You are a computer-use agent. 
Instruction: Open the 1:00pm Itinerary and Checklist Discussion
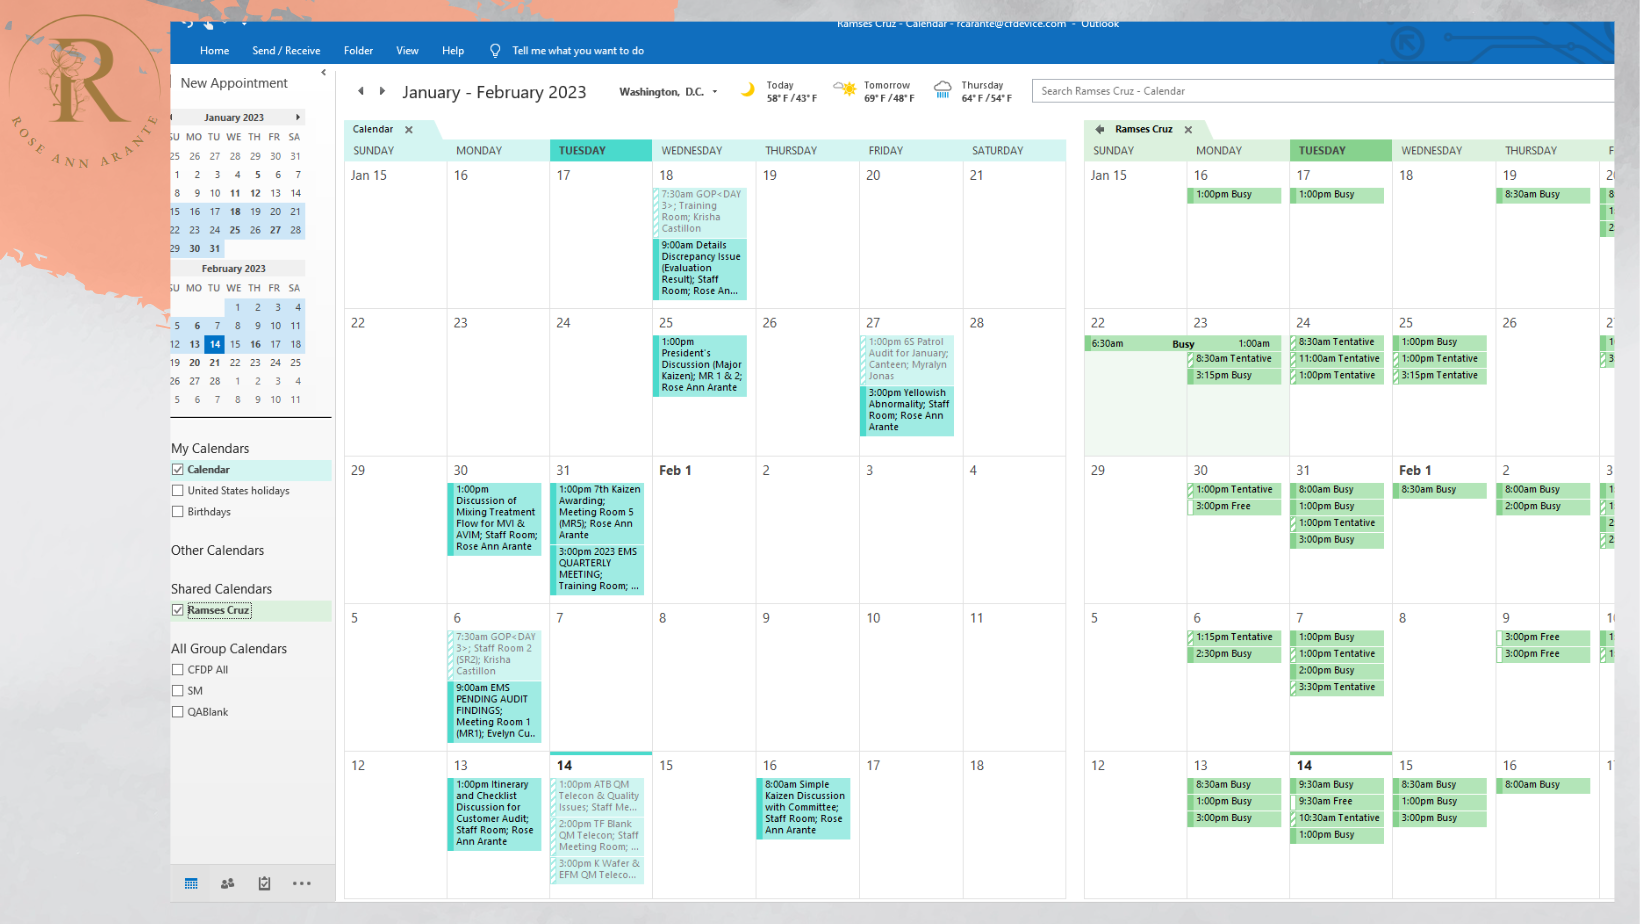coord(494,814)
